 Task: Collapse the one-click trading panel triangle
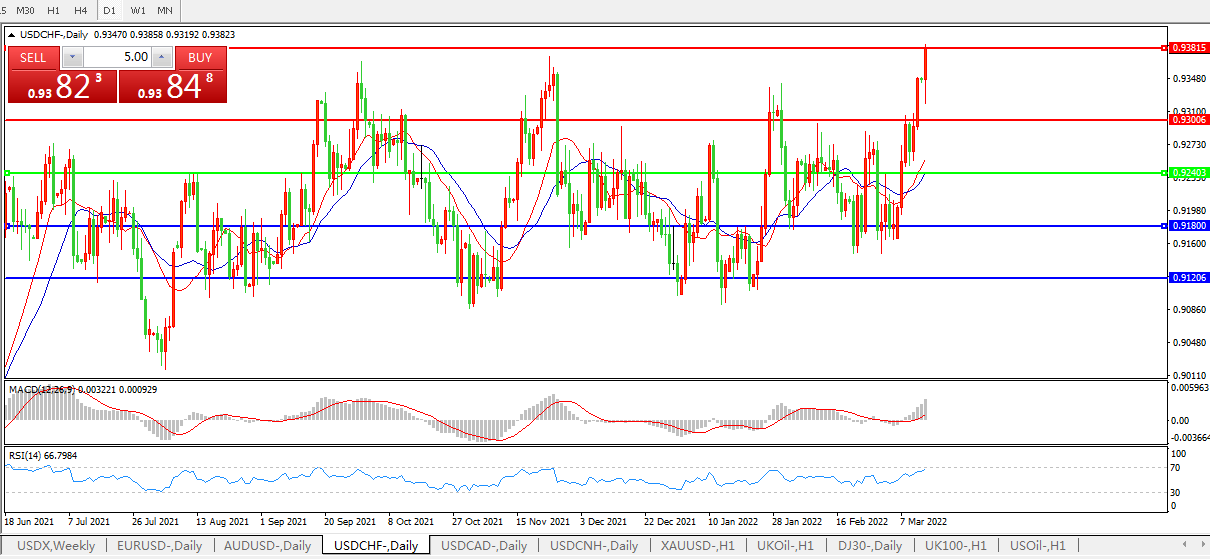click(11, 35)
